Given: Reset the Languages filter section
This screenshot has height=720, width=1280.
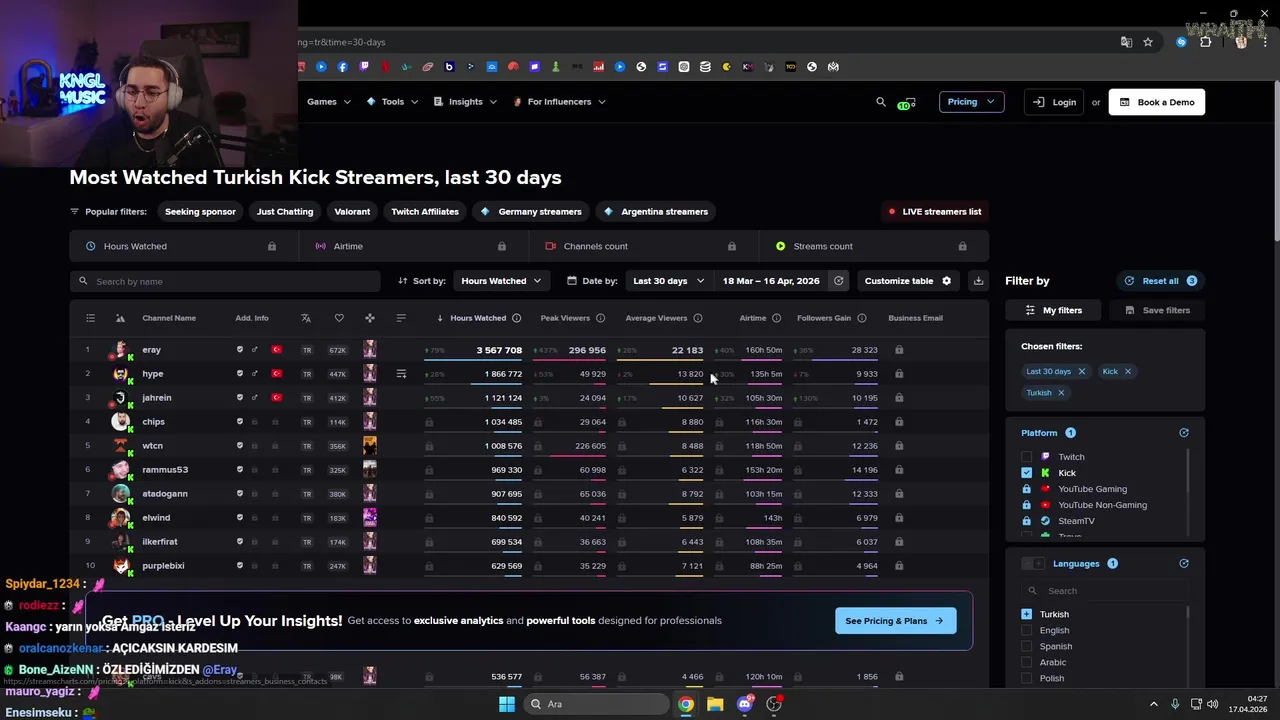Looking at the screenshot, I should [x=1184, y=564].
